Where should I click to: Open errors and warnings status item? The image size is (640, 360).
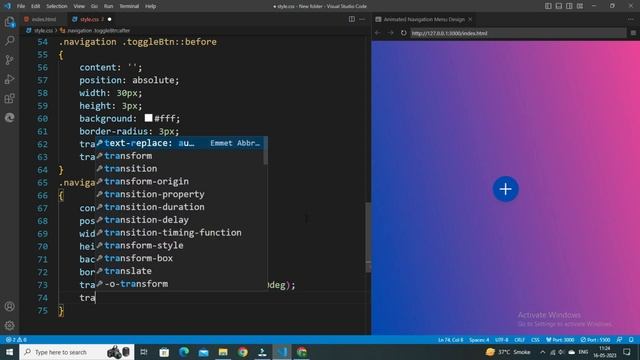16,340
